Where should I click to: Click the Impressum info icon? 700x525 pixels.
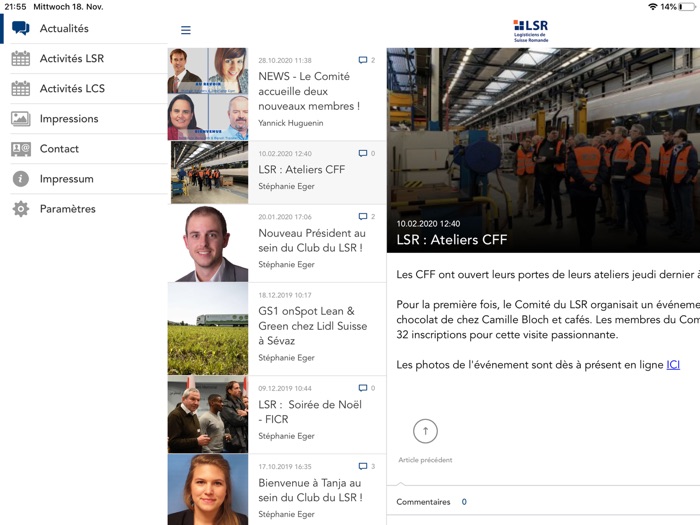click(21, 179)
